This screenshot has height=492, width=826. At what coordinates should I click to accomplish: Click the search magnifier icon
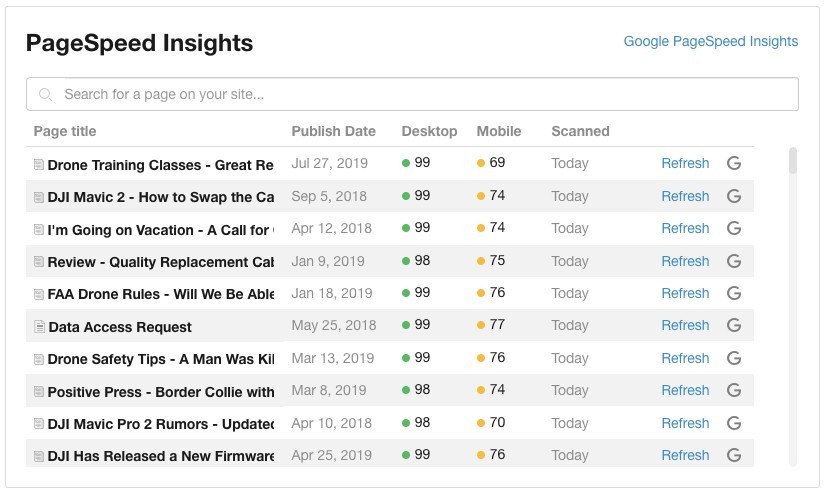(x=46, y=94)
